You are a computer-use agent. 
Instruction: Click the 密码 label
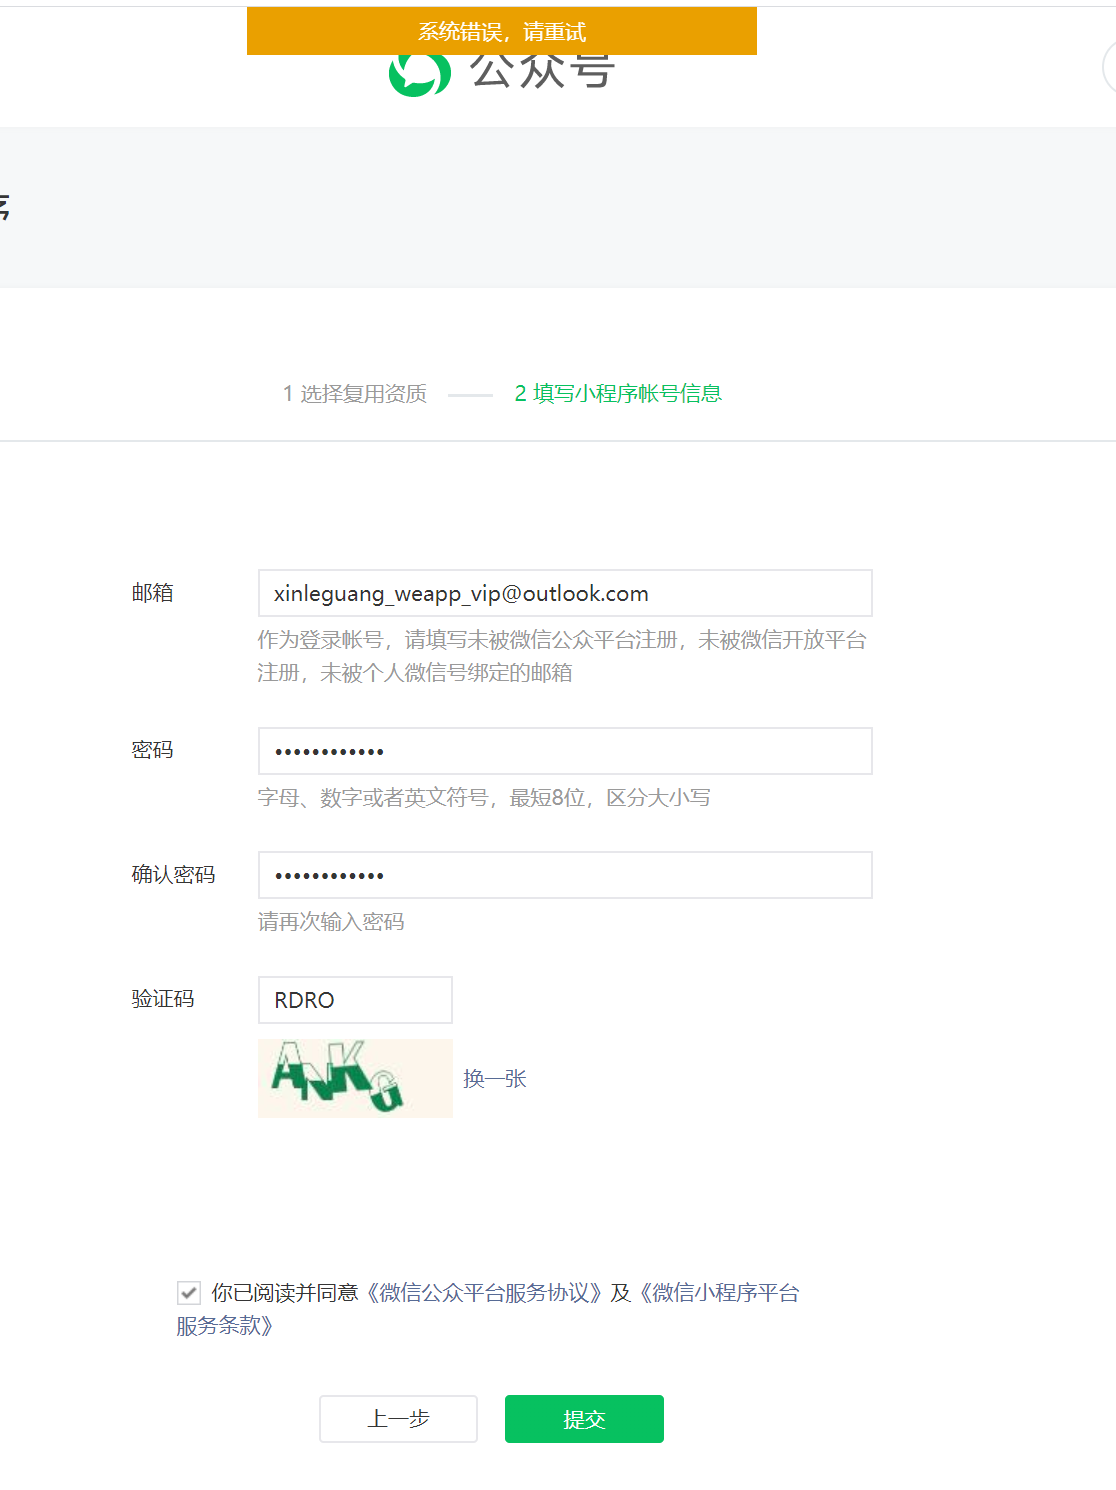(153, 750)
